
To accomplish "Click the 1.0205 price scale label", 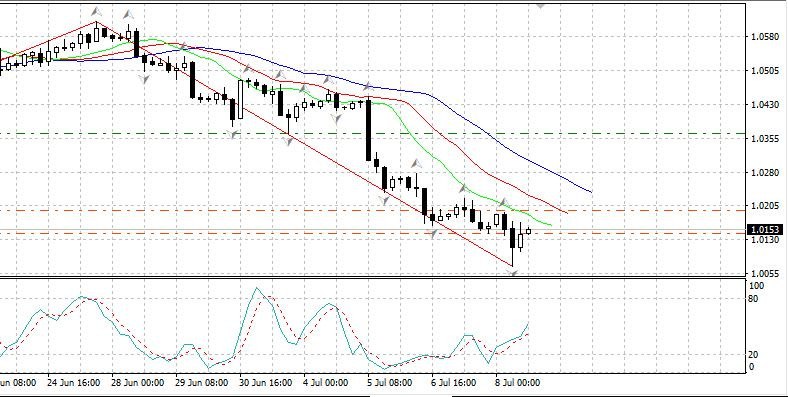I will click(x=765, y=206).
